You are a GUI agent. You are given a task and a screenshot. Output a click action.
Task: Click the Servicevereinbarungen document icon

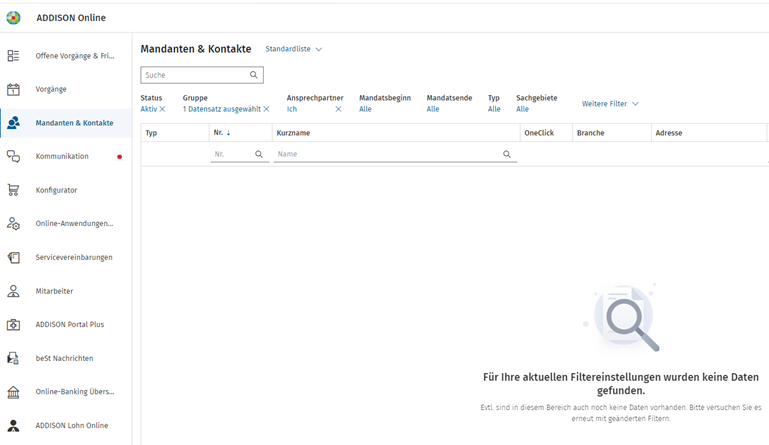[x=13, y=257]
